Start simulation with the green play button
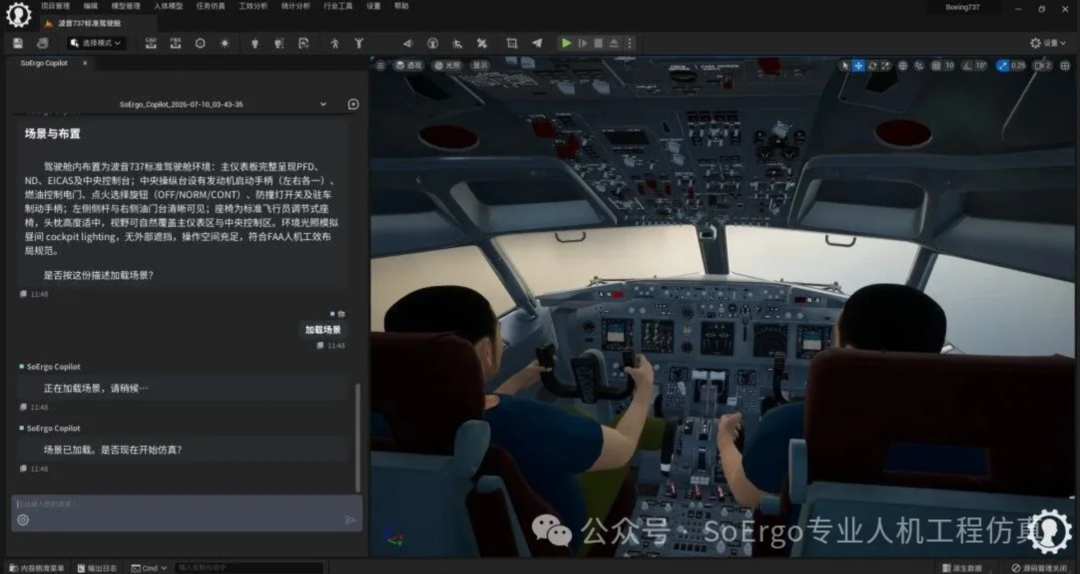Image resolution: width=1080 pixels, height=574 pixels. click(x=566, y=43)
